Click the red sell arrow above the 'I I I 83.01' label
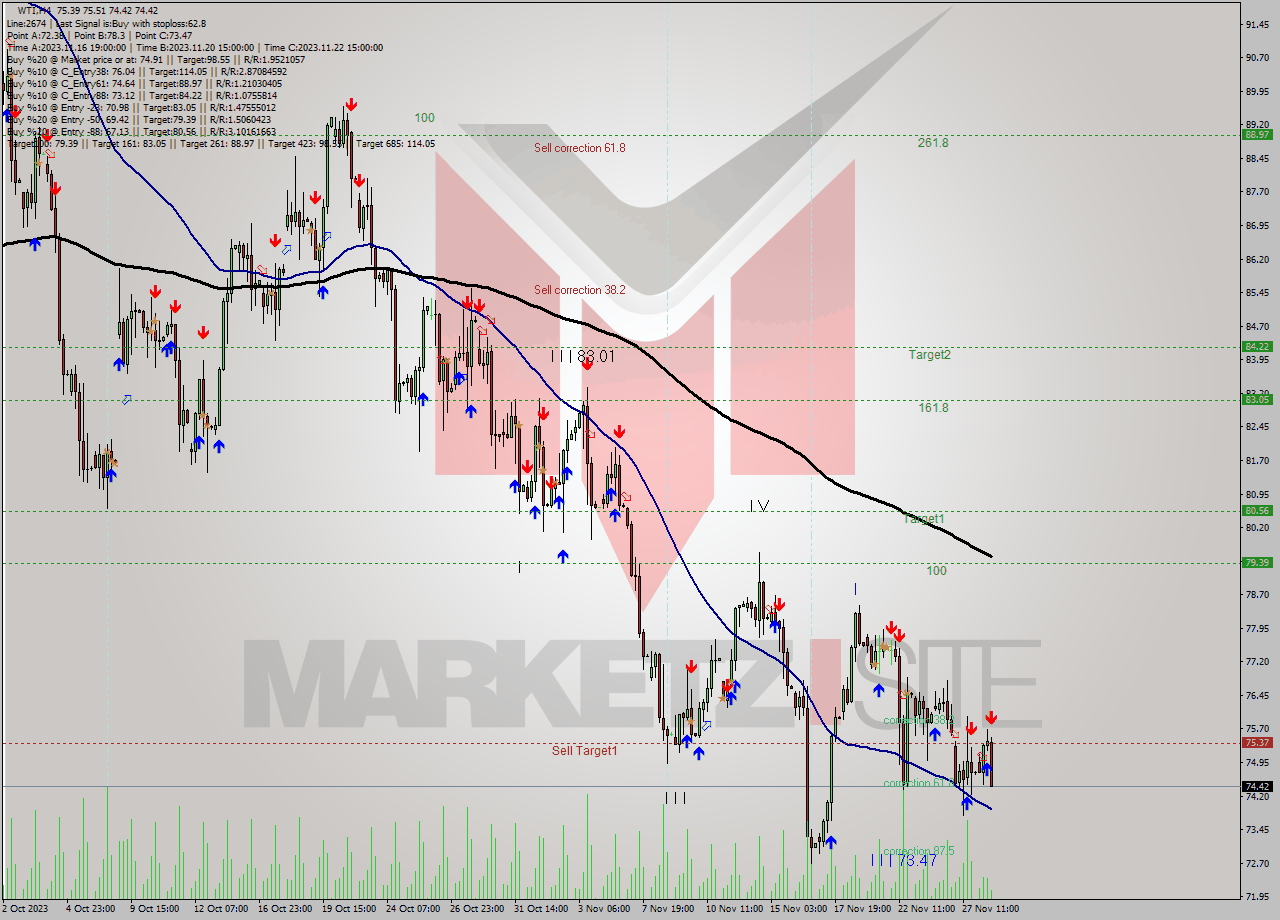This screenshot has width=1280, height=920. pos(587,365)
